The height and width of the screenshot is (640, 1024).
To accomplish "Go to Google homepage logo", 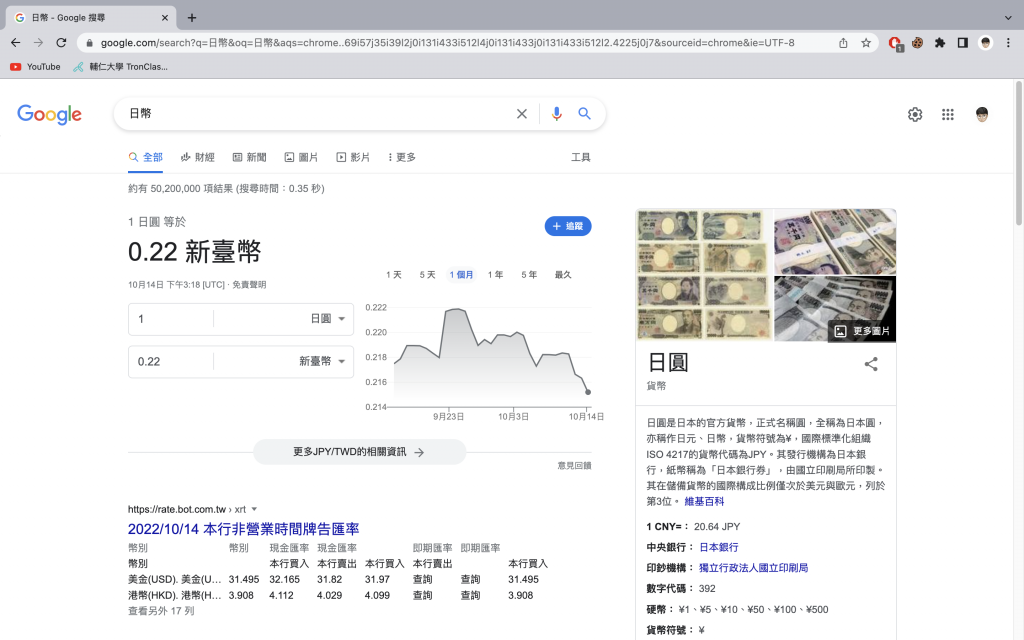I will click(50, 114).
